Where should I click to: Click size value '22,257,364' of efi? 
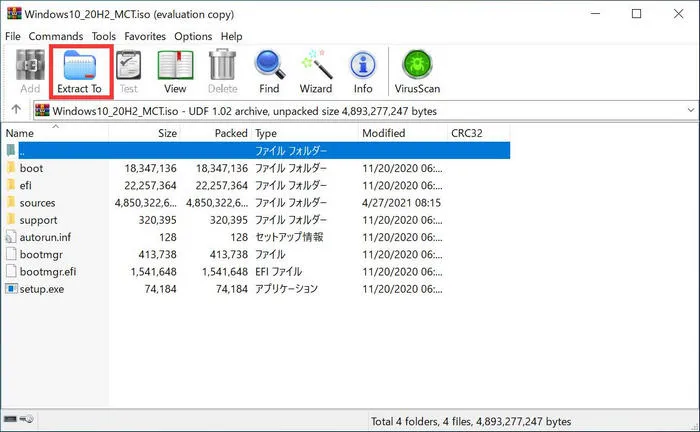[x=150, y=185]
